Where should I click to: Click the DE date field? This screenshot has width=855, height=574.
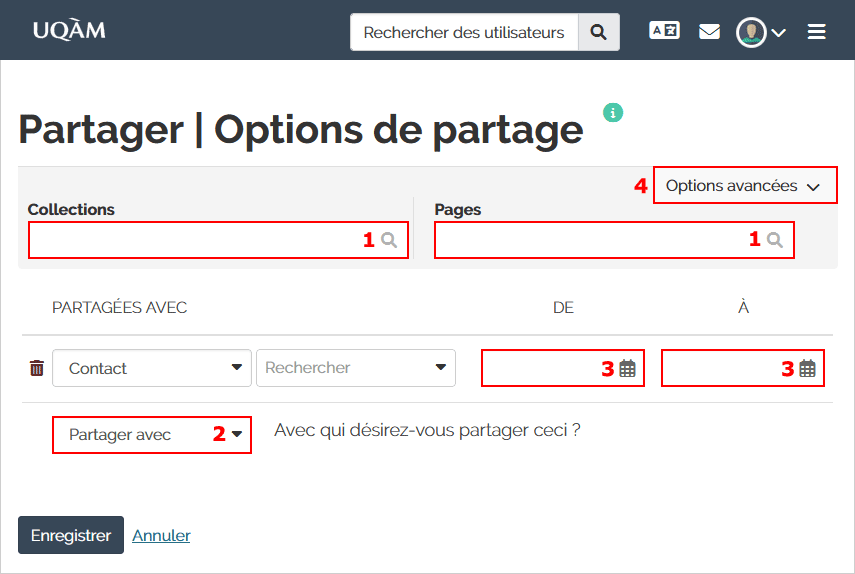[x=563, y=368]
